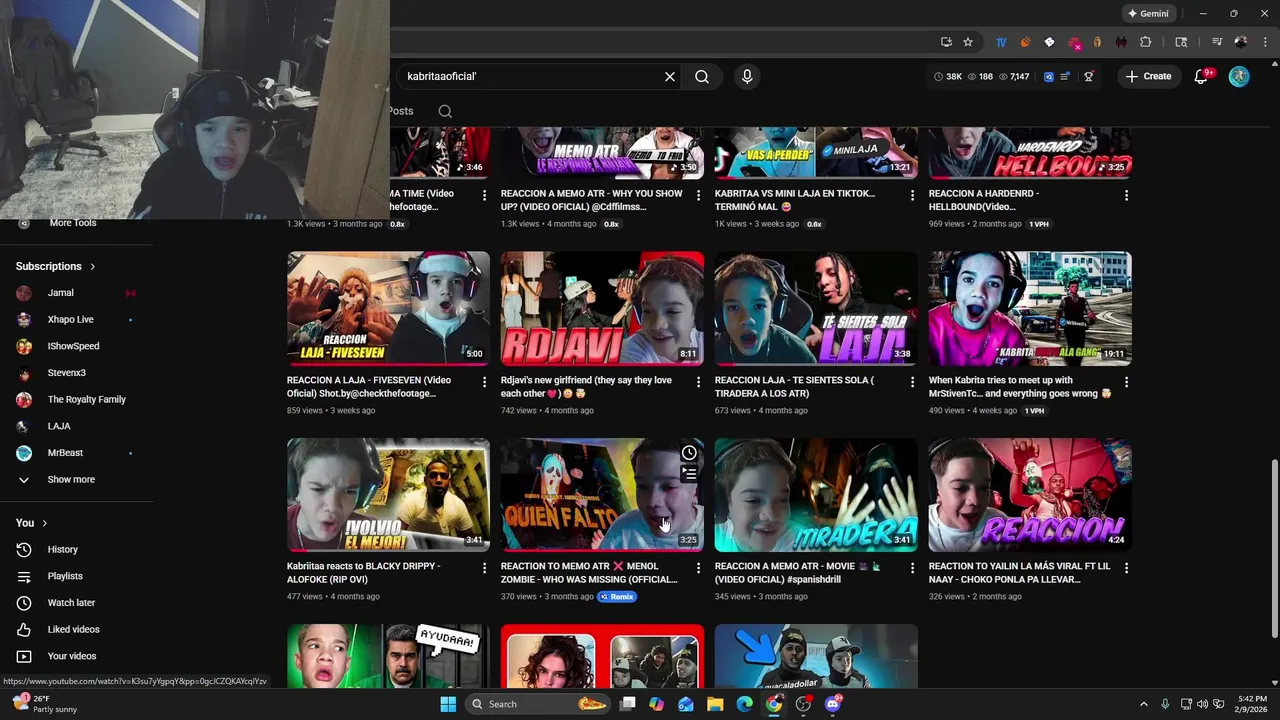Image resolution: width=1280 pixels, height=720 pixels.
Task: Open options for BLACKY DRIPPY - ALOFOKE video
Action: (x=485, y=568)
